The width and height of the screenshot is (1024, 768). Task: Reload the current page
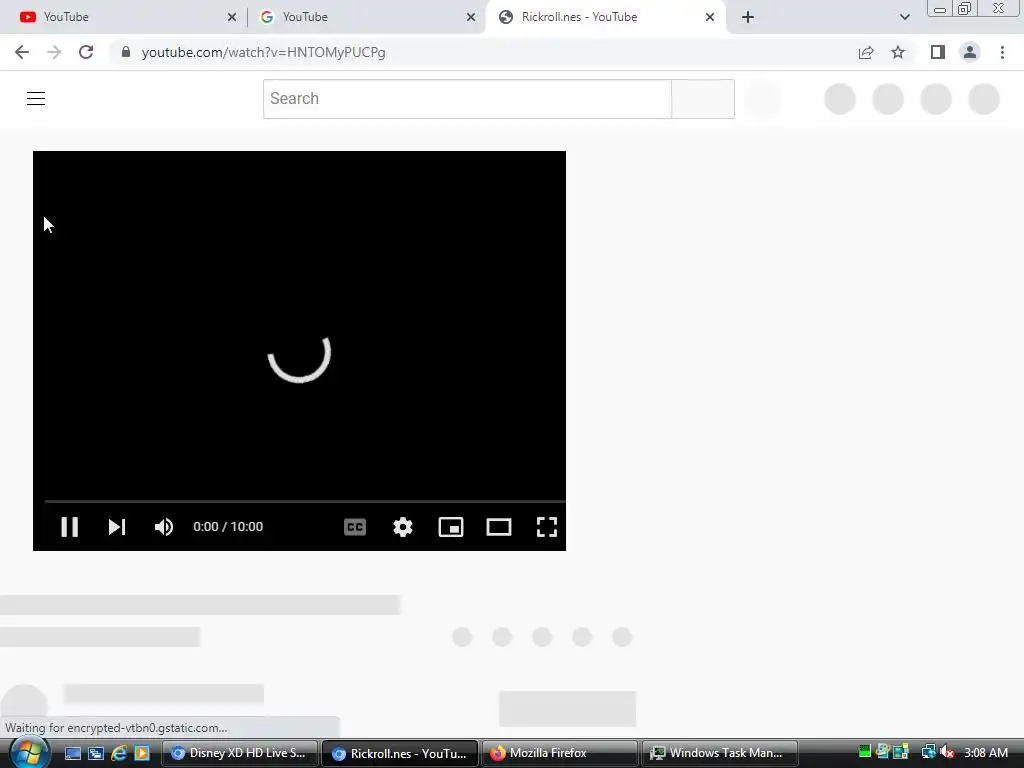coord(86,52)
